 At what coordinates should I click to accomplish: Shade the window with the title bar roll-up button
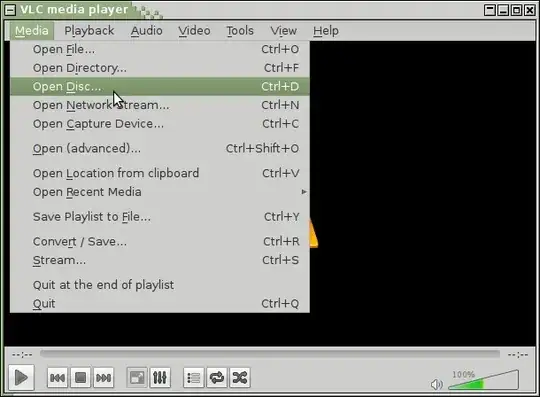tap(490, 10)
